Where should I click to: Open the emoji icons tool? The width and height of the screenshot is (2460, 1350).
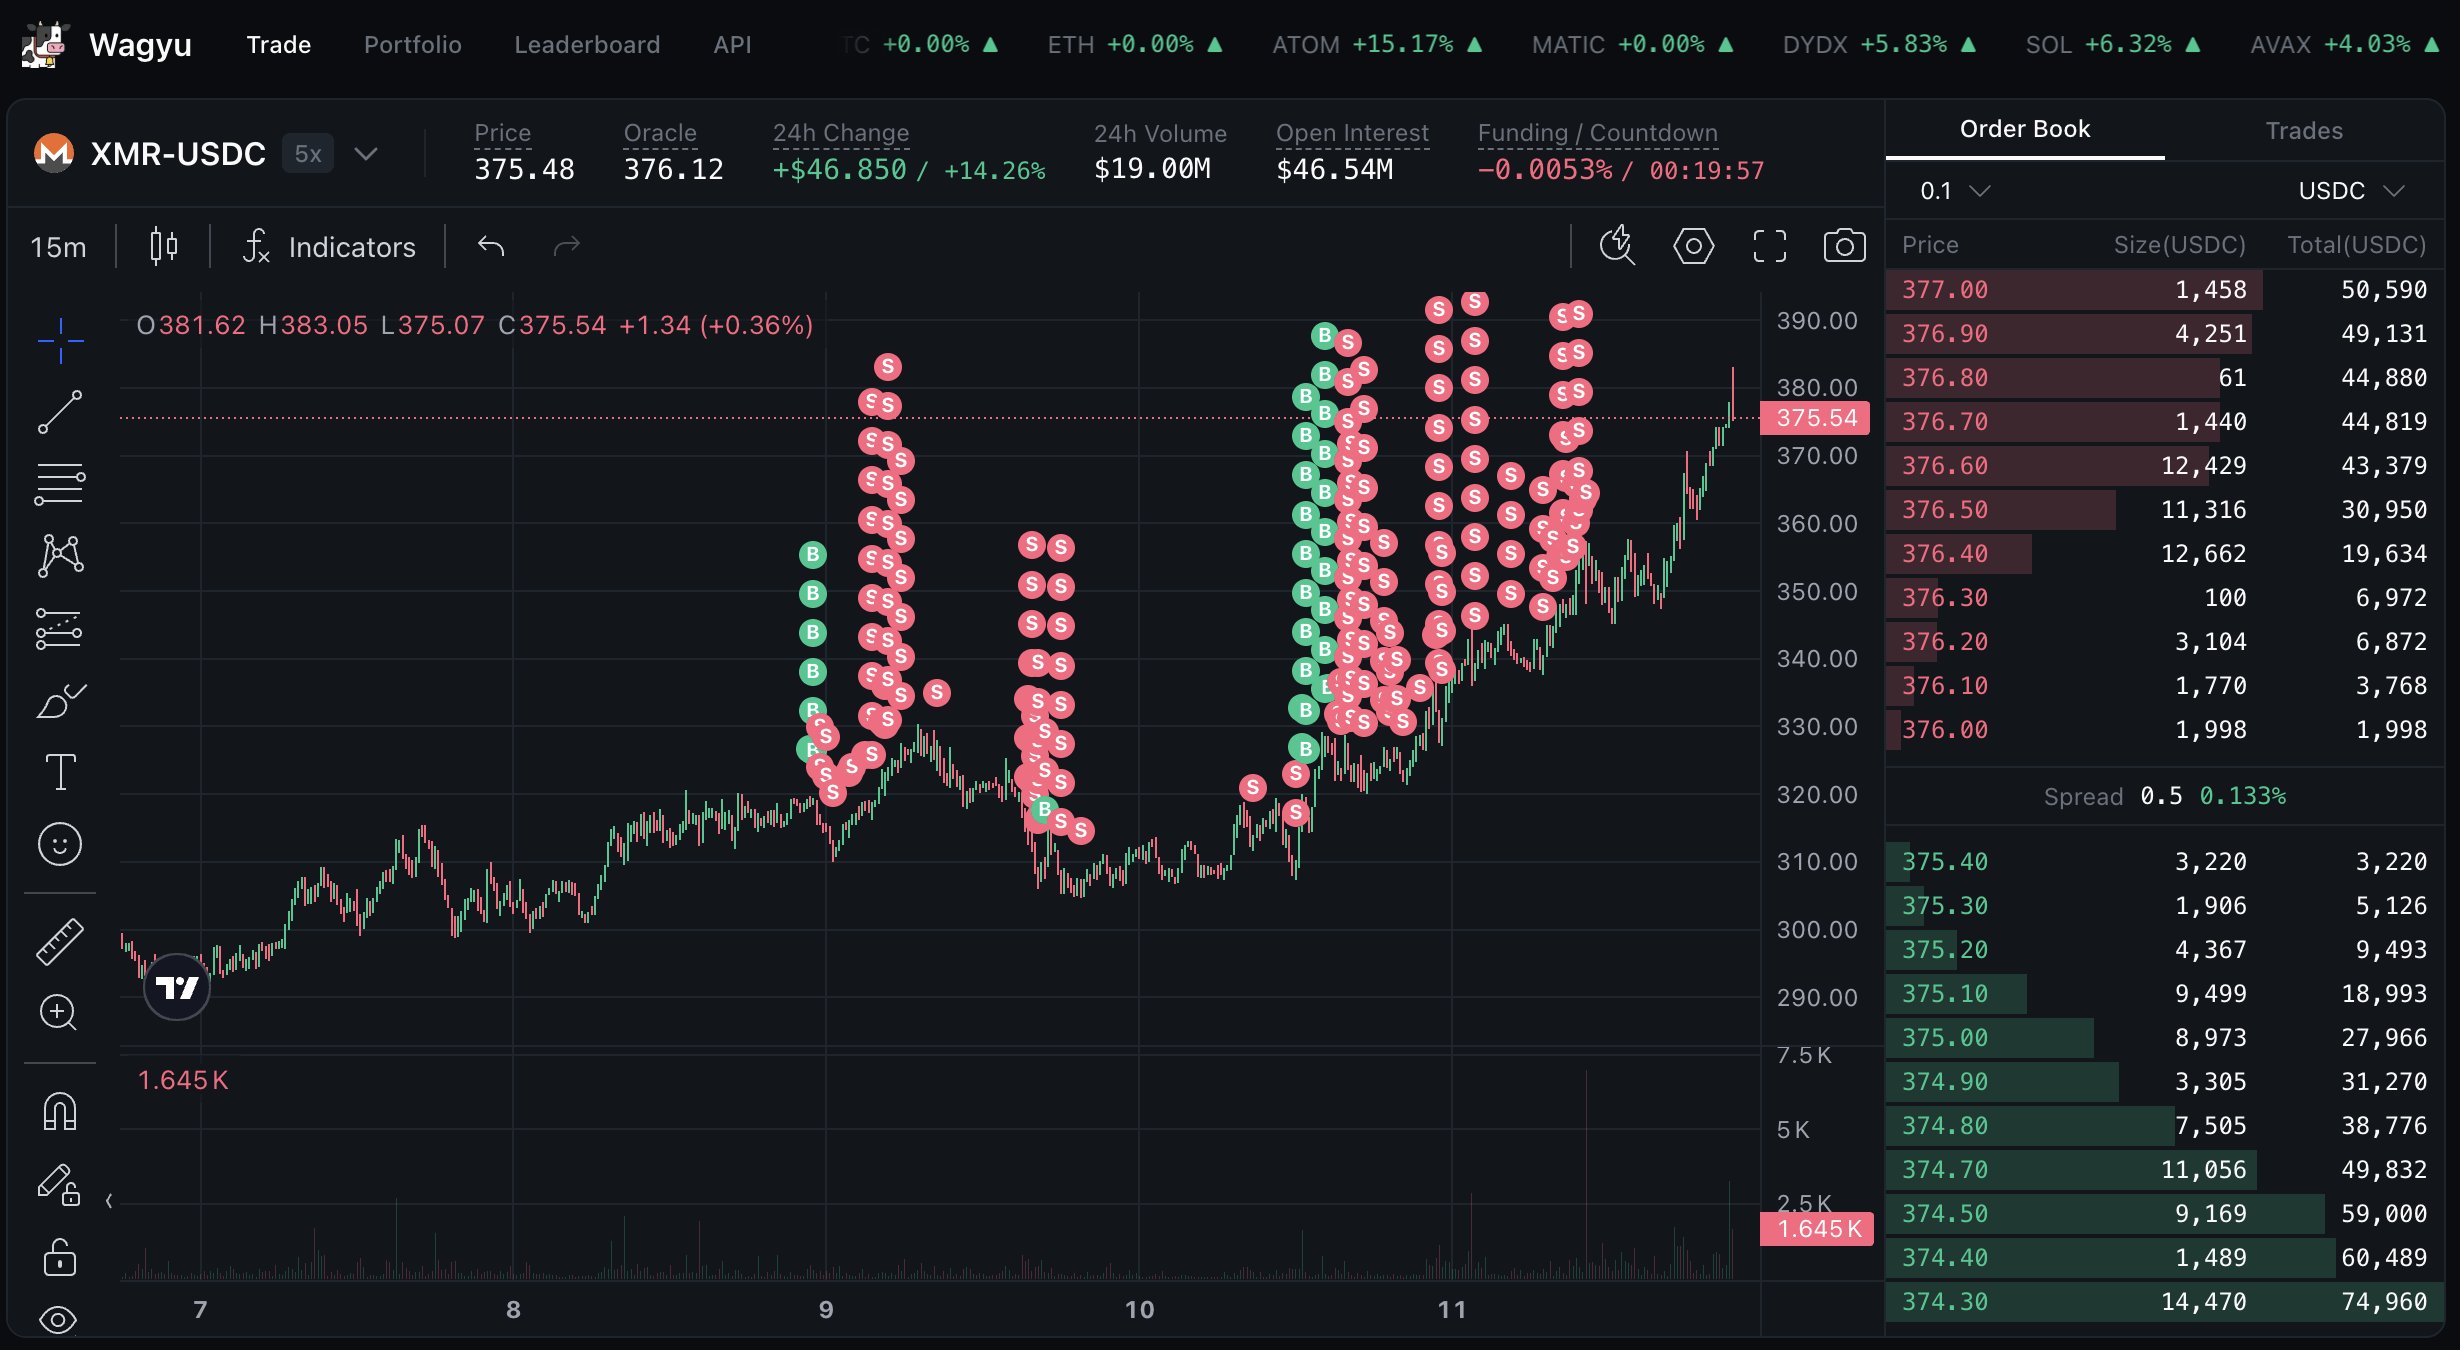pos(60,845)
